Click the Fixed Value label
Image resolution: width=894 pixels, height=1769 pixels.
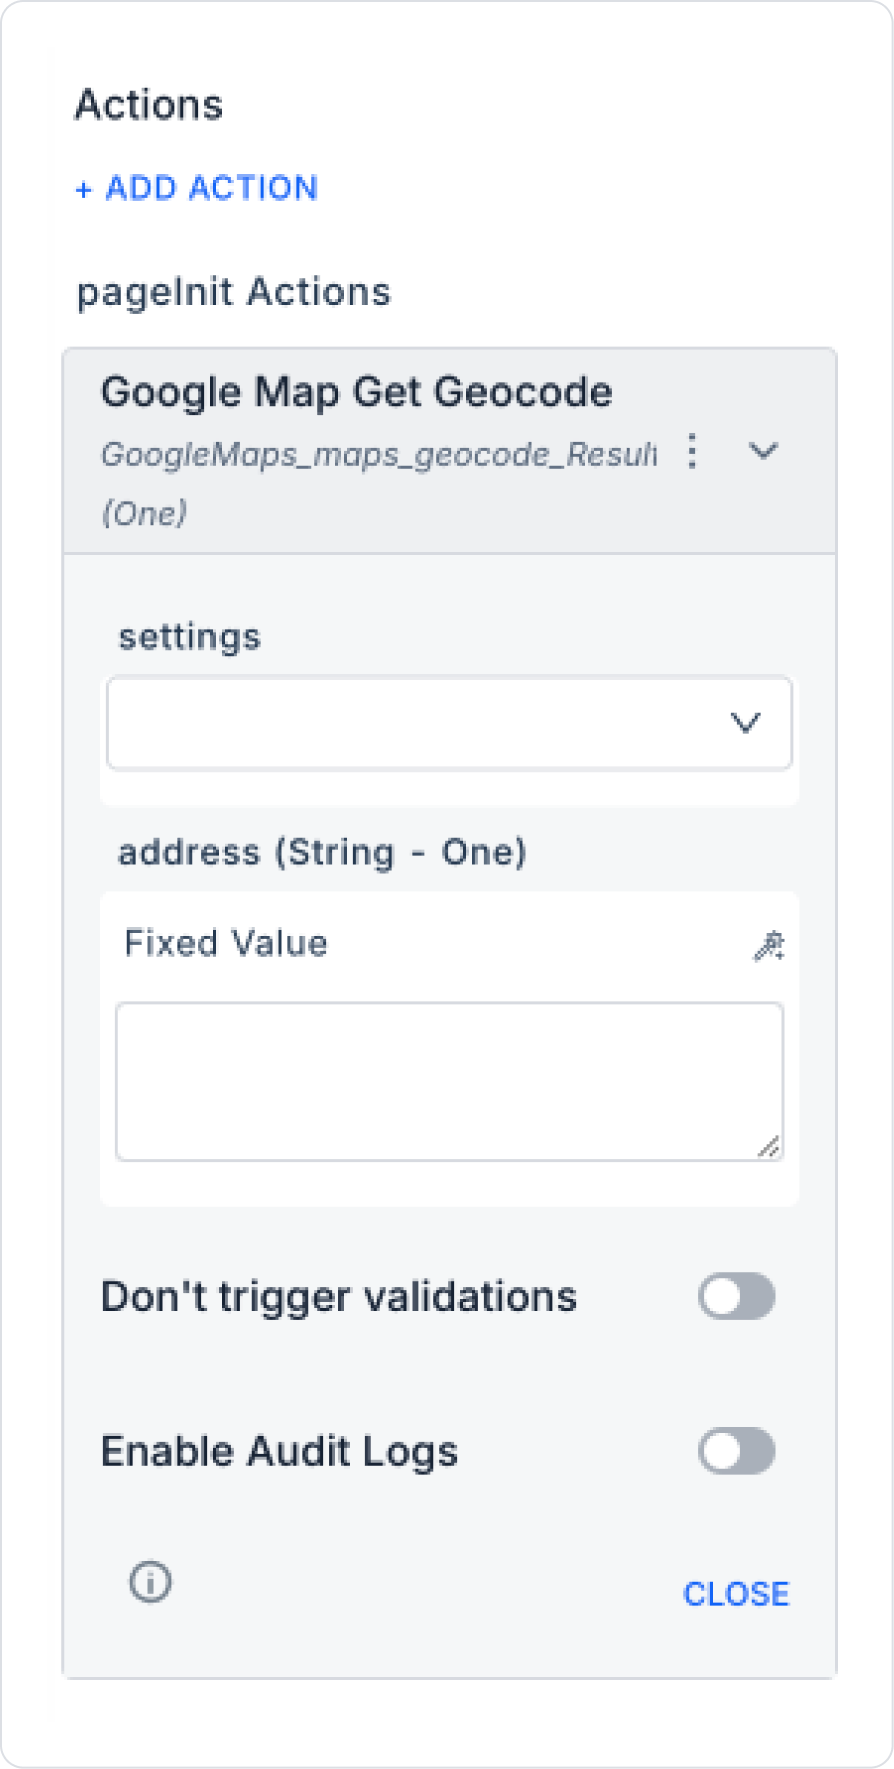(225, 943)
